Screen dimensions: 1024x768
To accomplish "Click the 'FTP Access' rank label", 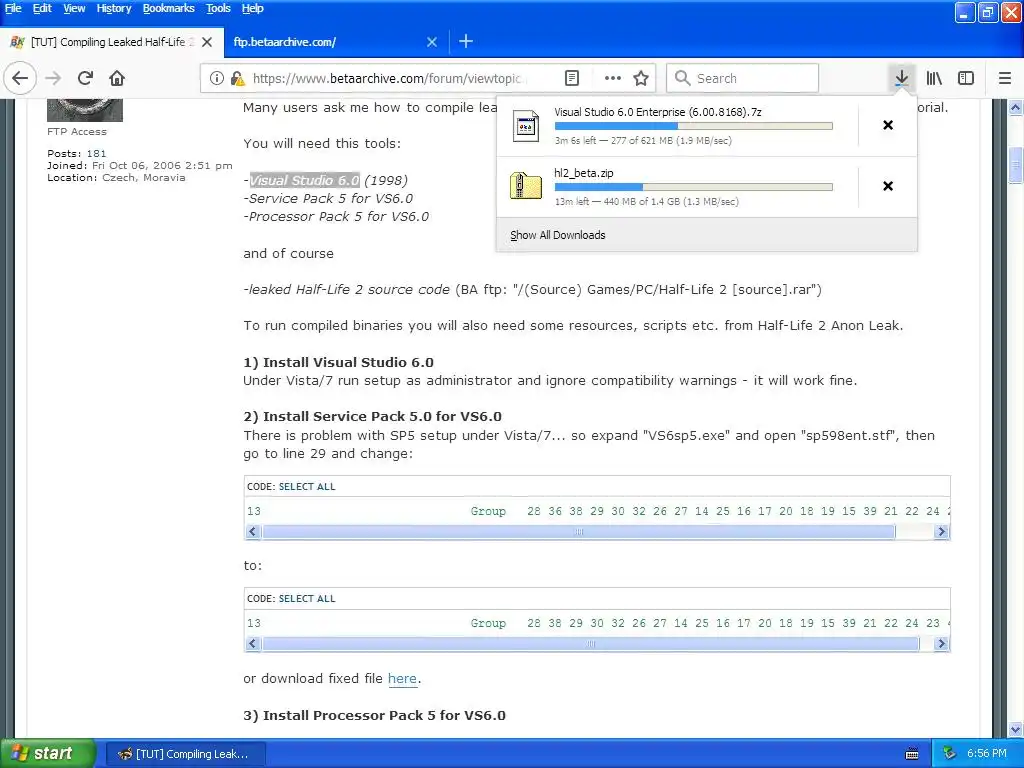I will pyautogui.click(x=76, y=132).
